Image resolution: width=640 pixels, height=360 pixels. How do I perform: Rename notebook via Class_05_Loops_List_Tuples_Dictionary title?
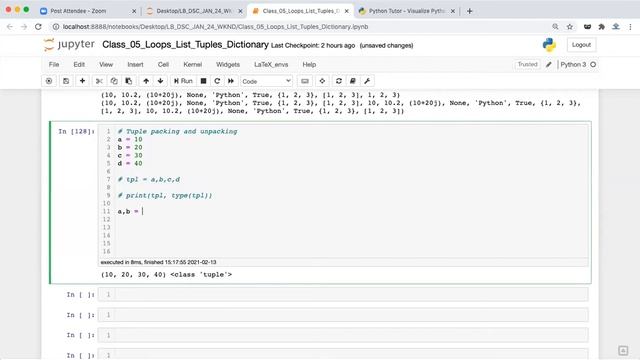pyautogui.click(x=185, y=44)
